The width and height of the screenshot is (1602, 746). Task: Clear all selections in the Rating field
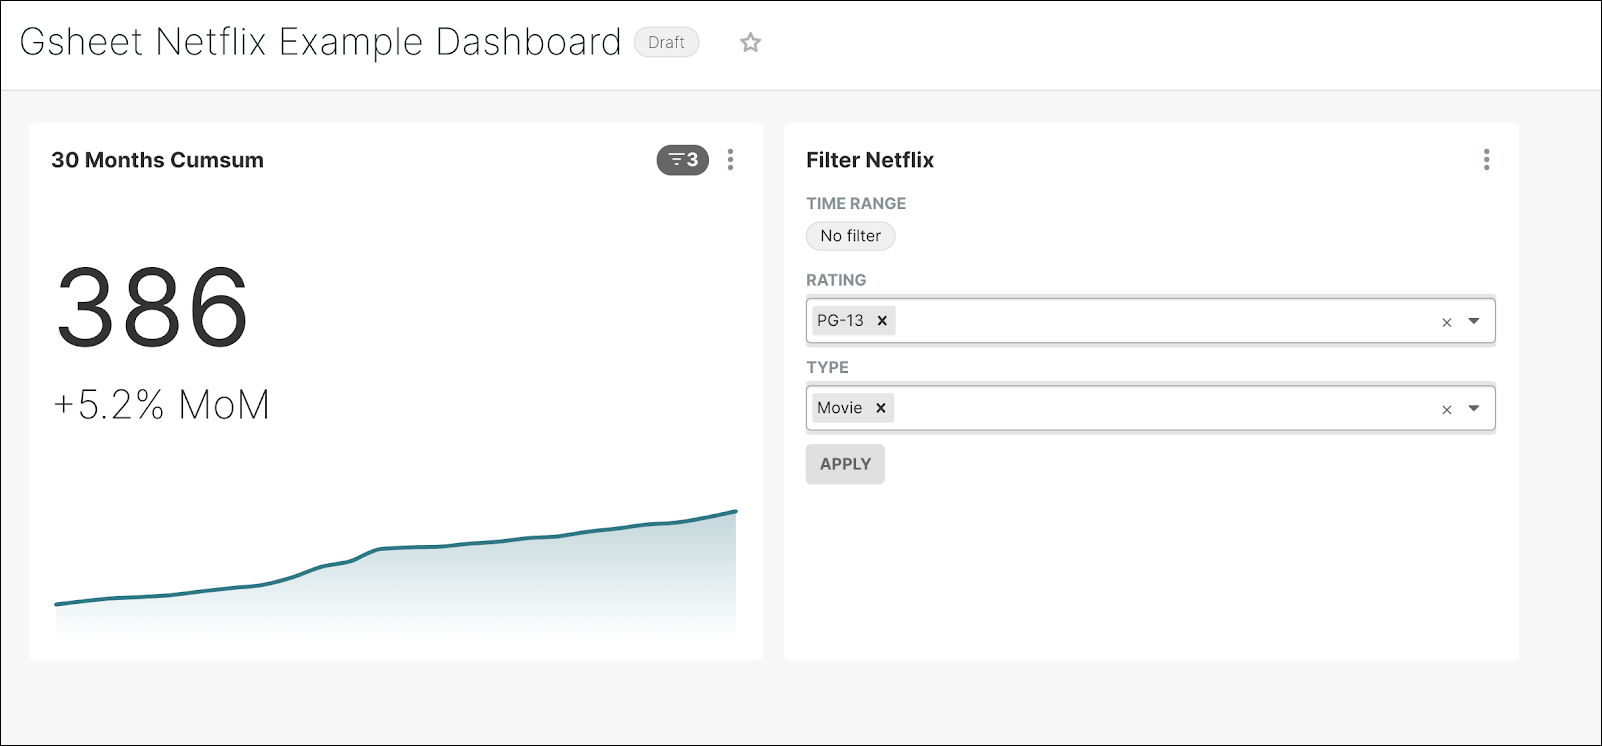(x=1446, y=322)
